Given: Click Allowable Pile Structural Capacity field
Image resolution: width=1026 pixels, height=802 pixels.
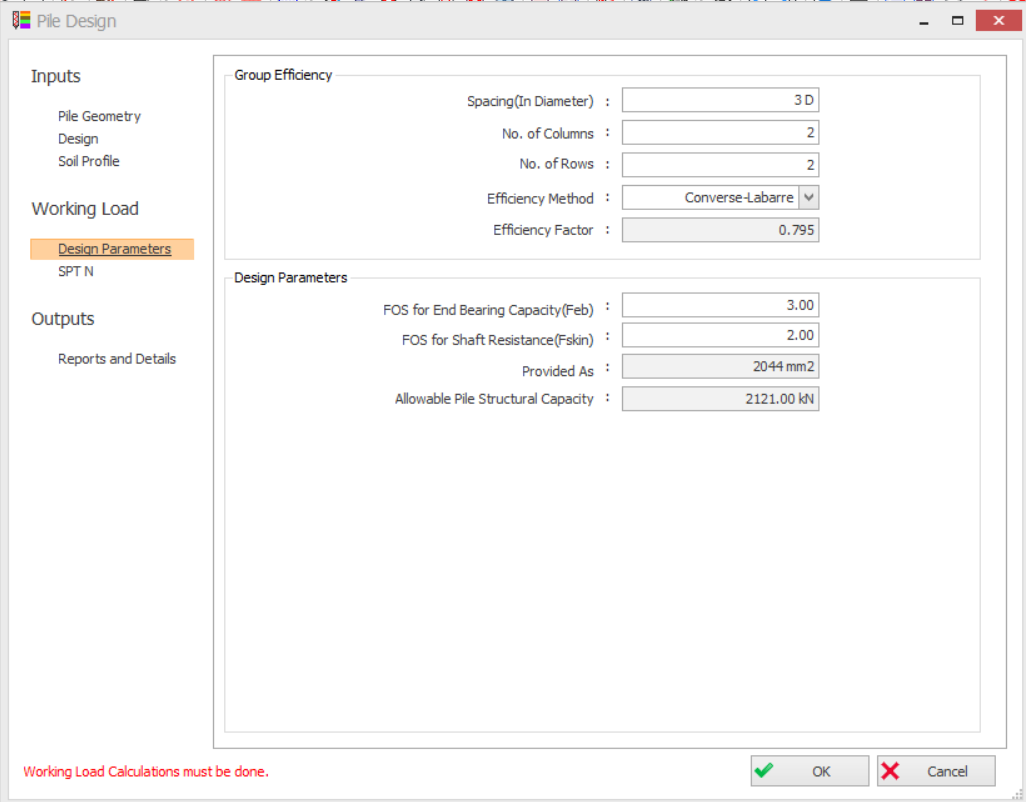Looking at the screenshot, I should pyautogui.click(x=720, y=399).
